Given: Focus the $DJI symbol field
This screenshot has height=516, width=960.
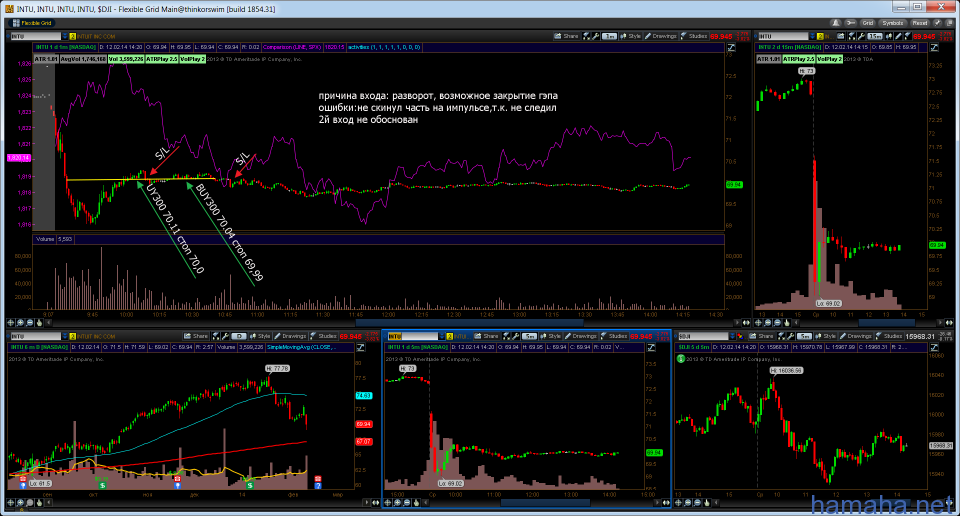Looking at the screenshot, I should click(703, 336).
